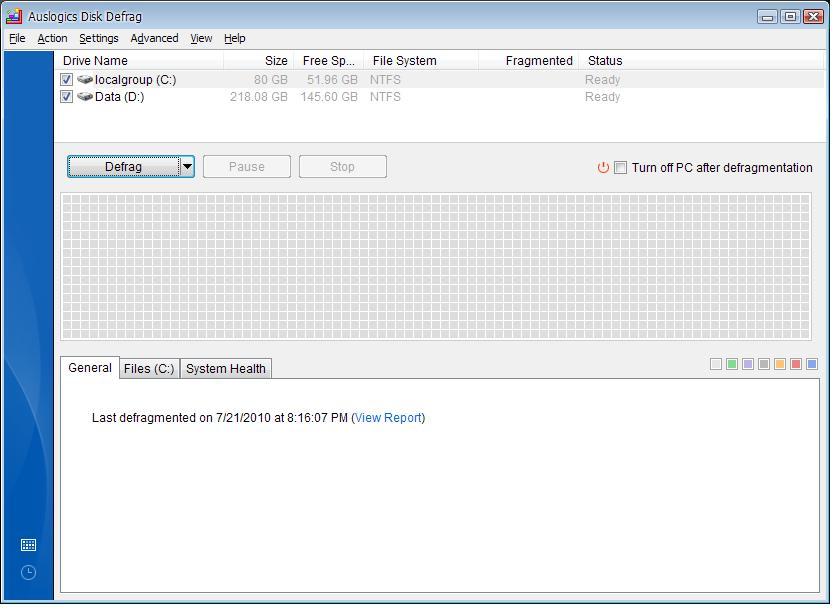Select the localgroup (C:) drive name
Screen dimensions: 834x612
136,80
